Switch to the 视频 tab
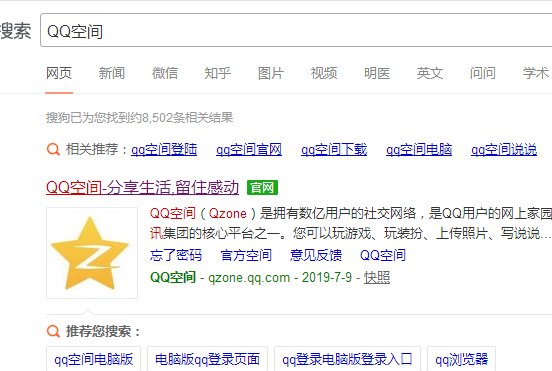The image size is (552, 371). tap(324, 73)
